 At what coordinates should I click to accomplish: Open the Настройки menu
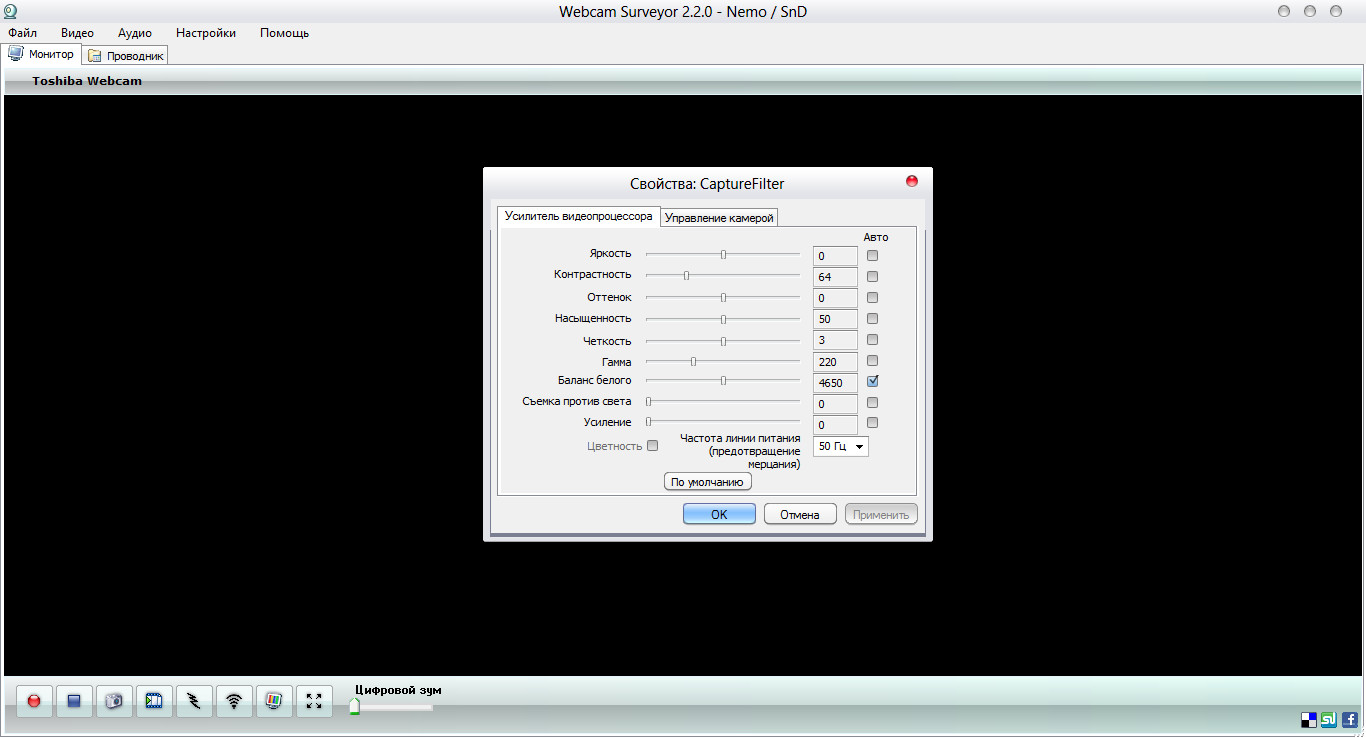[x=205, y=33]
